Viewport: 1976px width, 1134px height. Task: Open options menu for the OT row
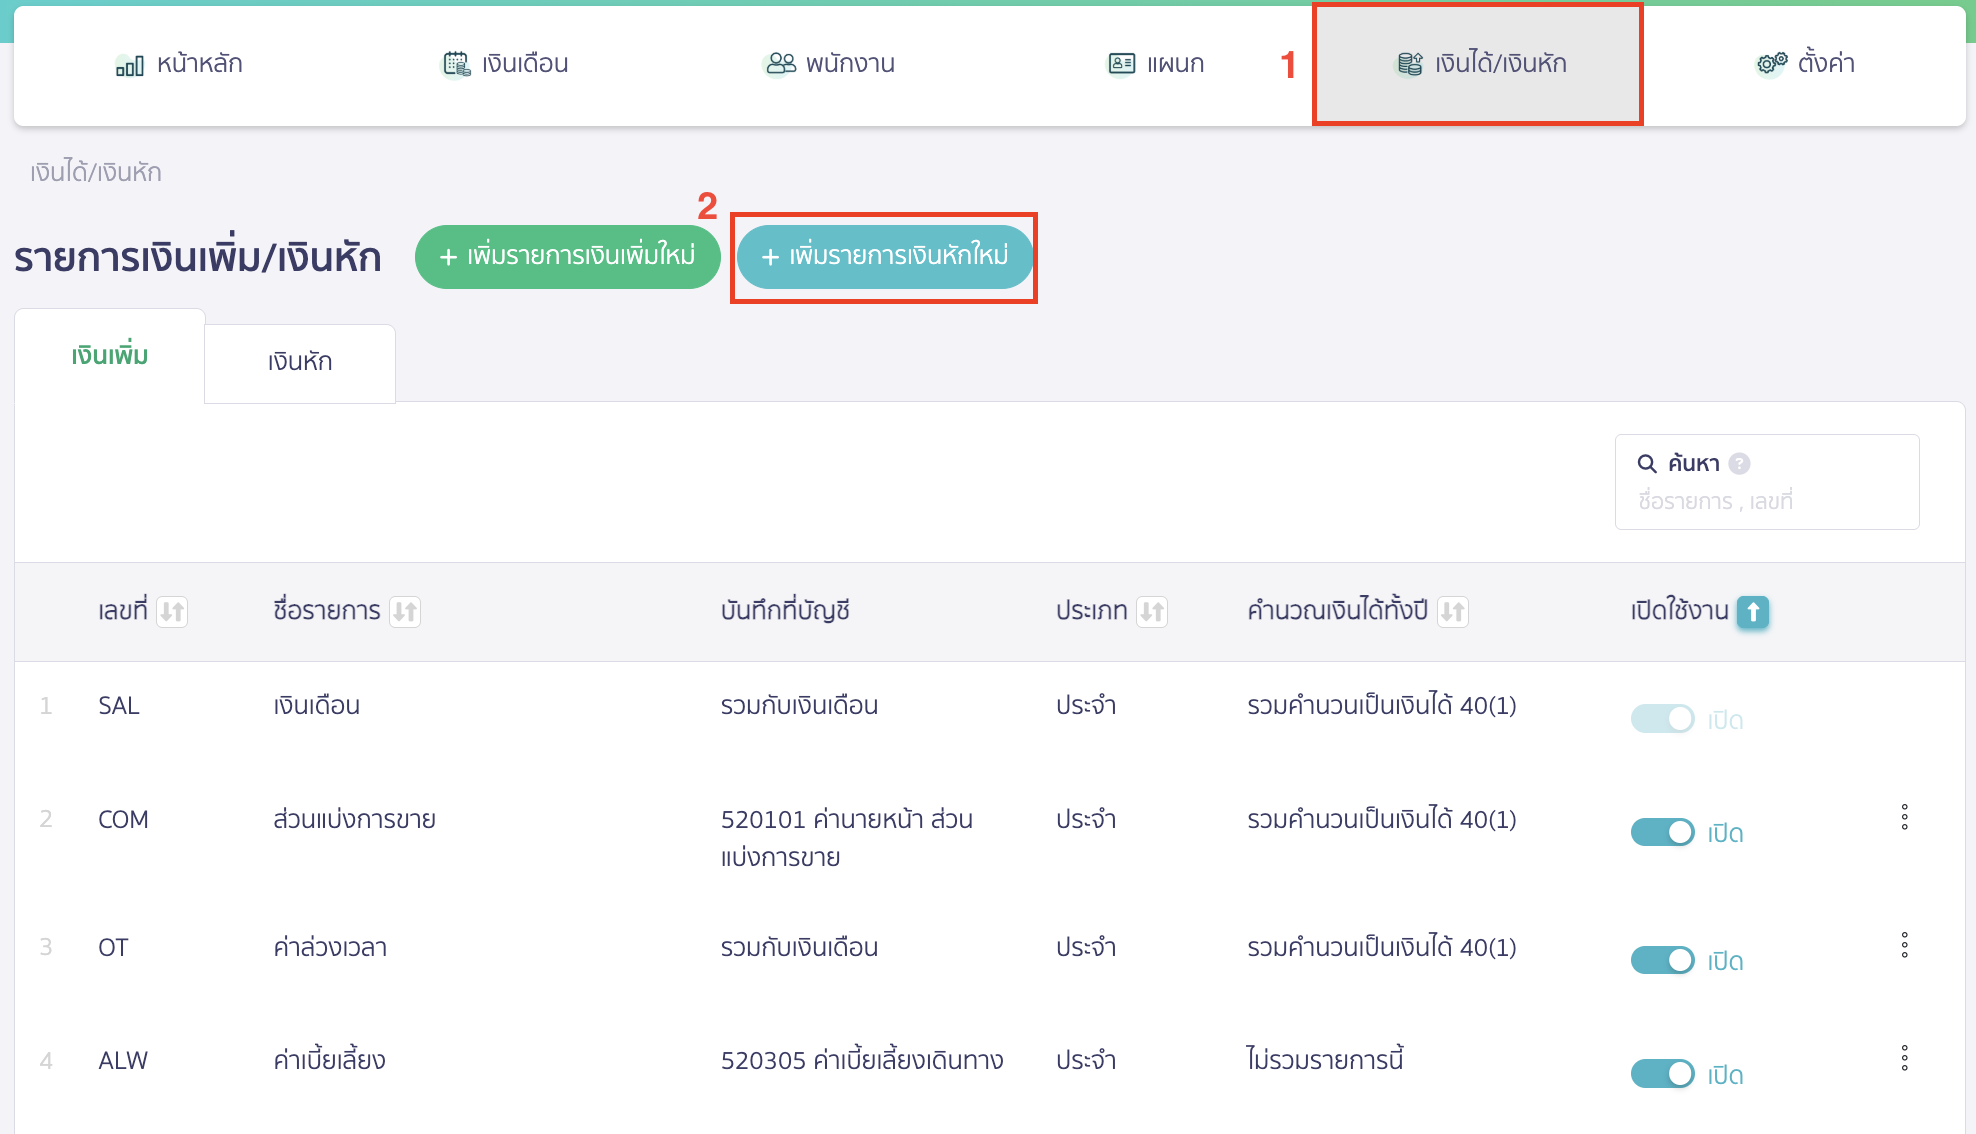pos(1905,945)
